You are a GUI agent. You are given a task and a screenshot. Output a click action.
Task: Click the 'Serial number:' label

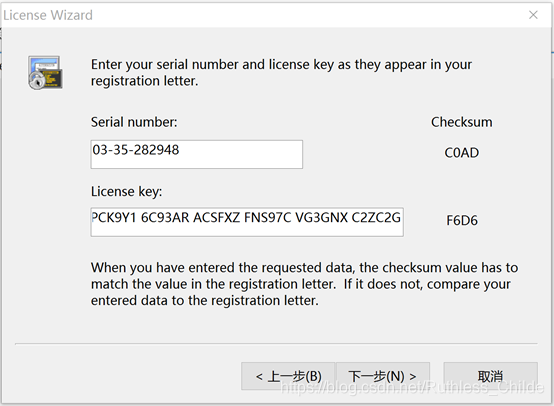[134, 122]
